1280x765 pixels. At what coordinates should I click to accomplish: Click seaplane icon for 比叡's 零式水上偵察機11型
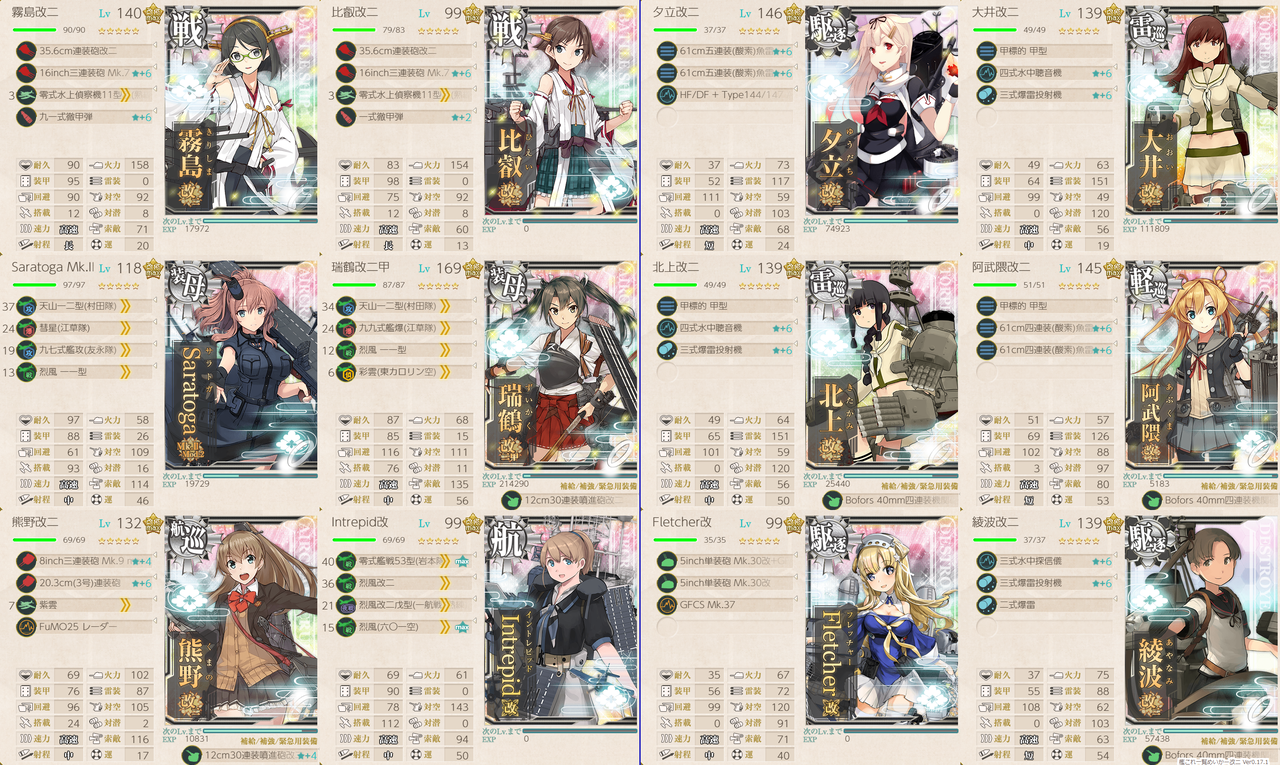[x=346, y=95]
